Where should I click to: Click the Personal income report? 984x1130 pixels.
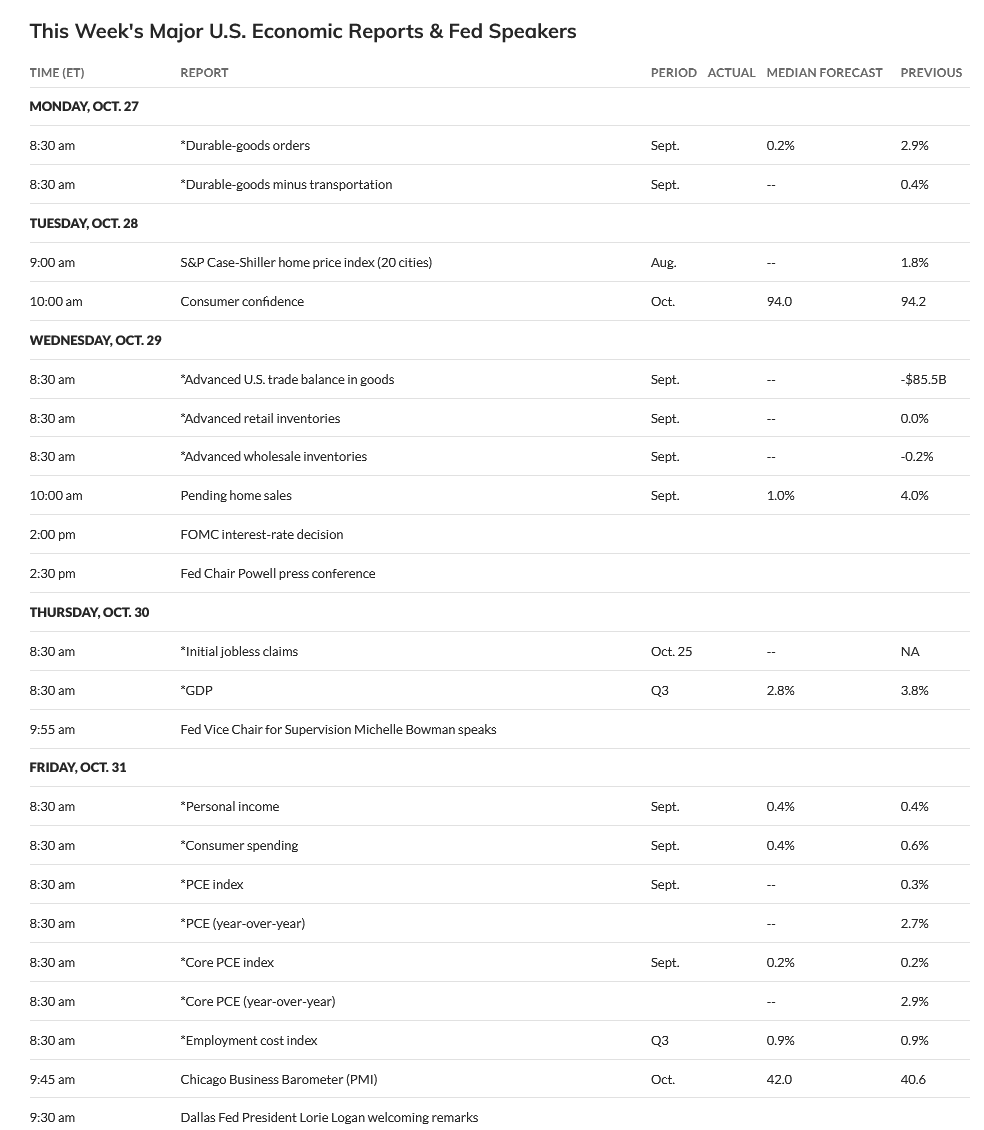click(230, 806)
